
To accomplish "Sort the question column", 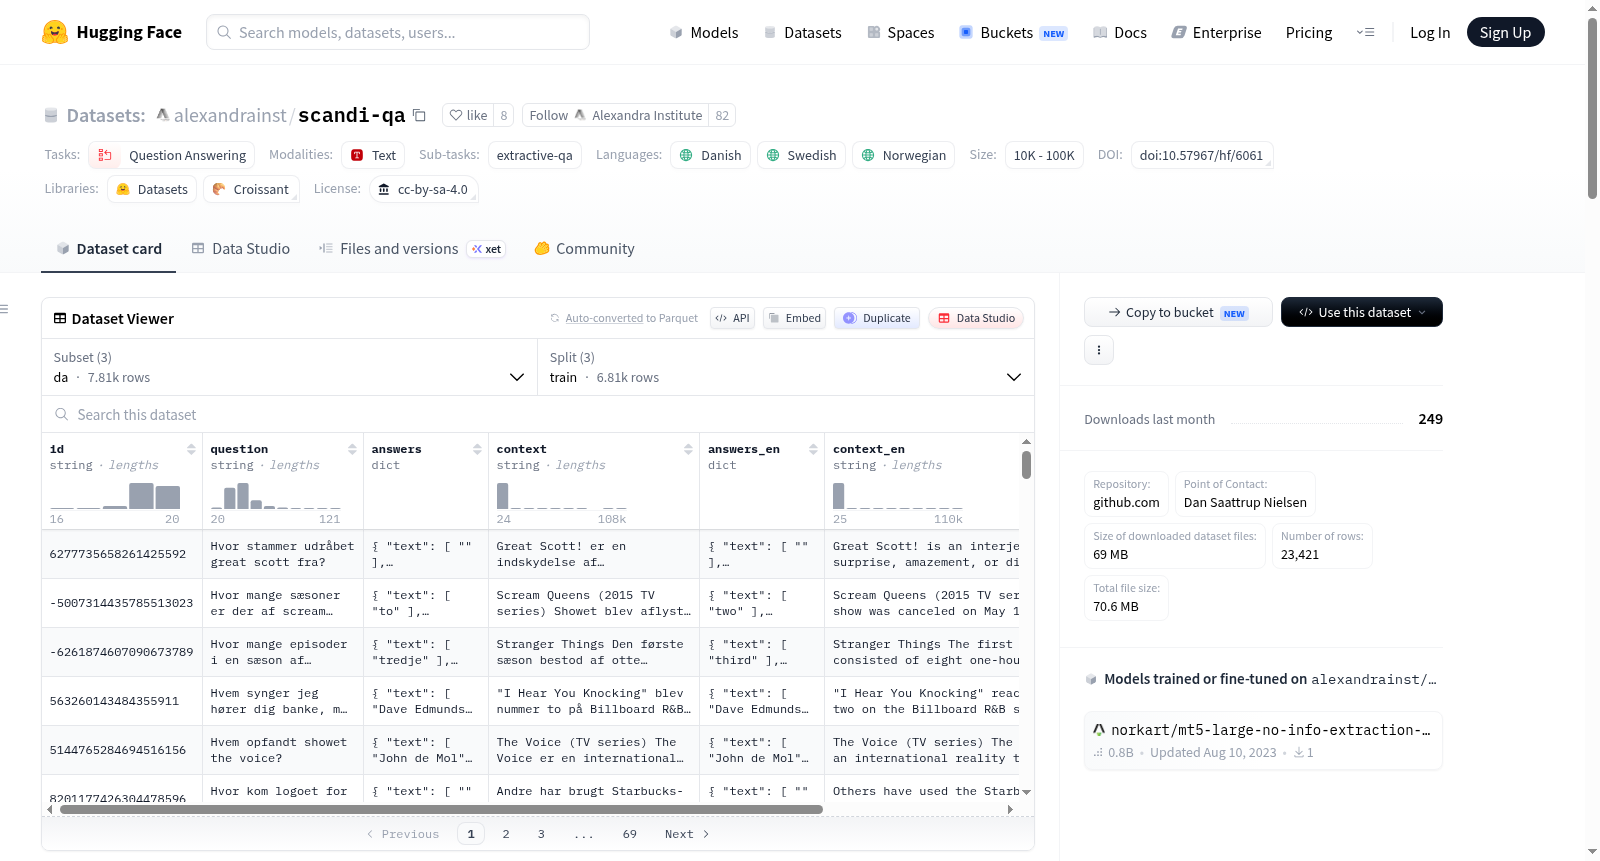I will [352, 449].
